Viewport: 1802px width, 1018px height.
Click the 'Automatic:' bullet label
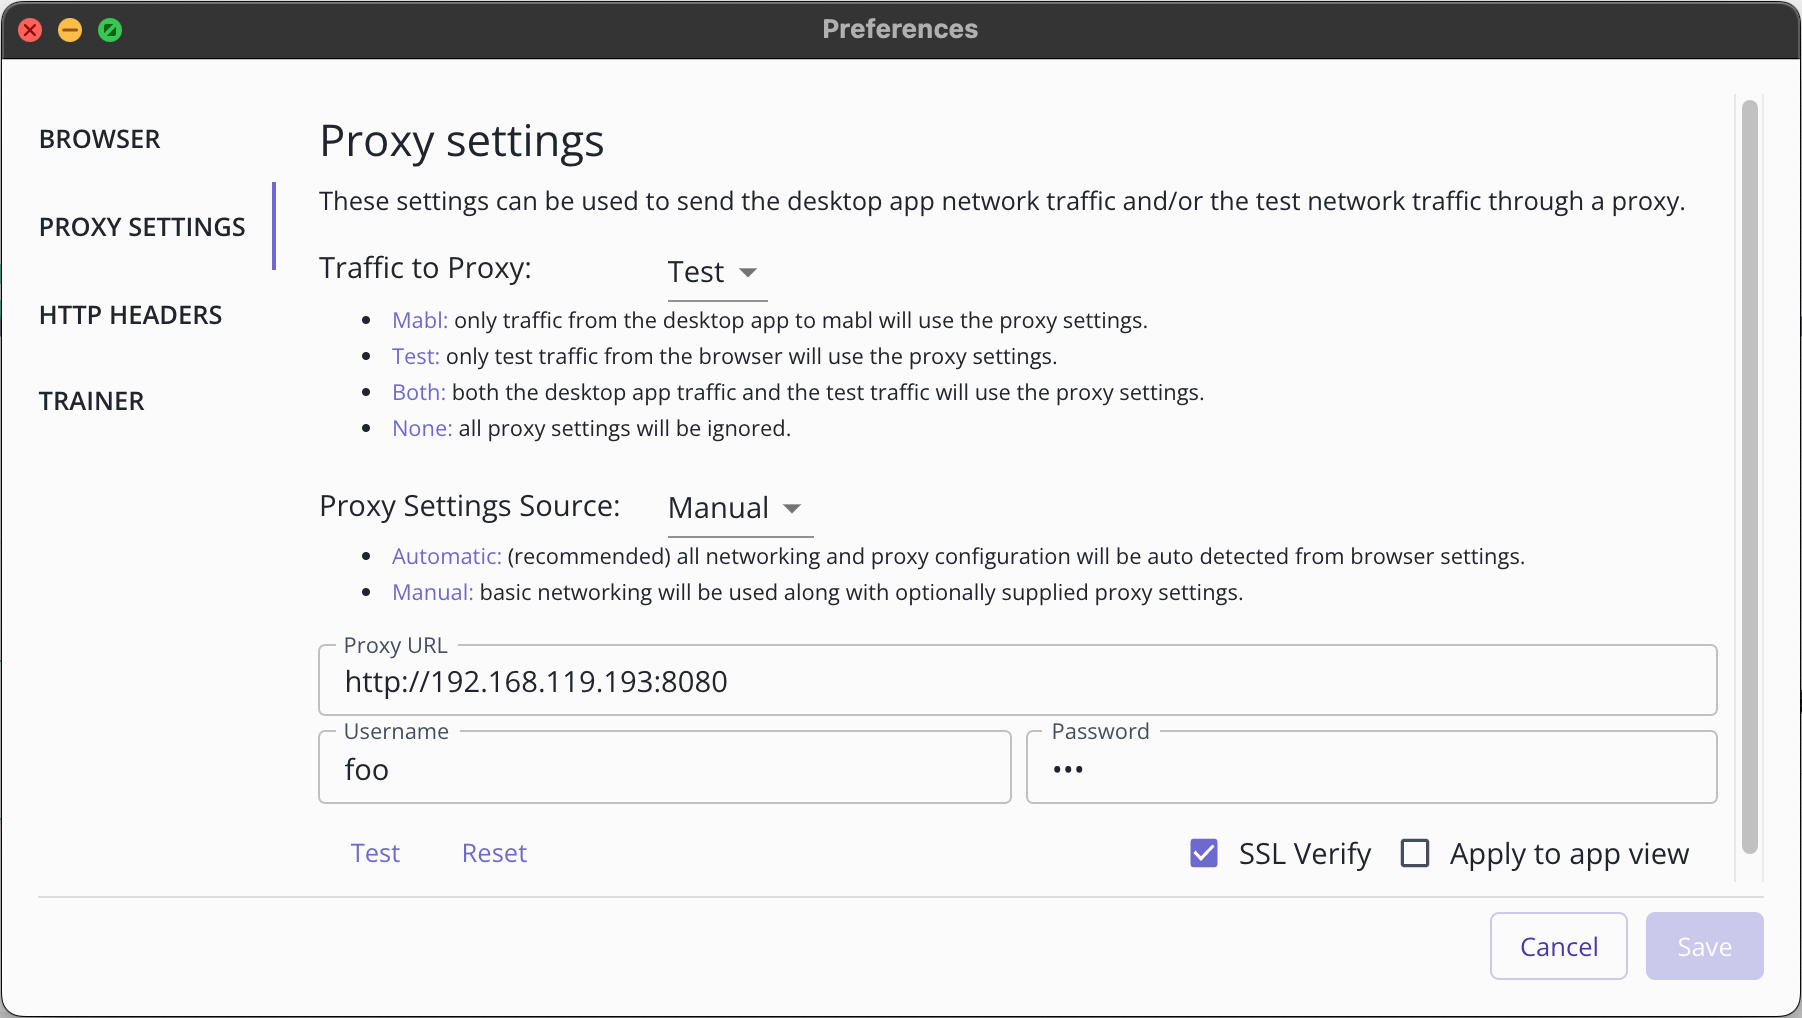(x=447, y=556)
